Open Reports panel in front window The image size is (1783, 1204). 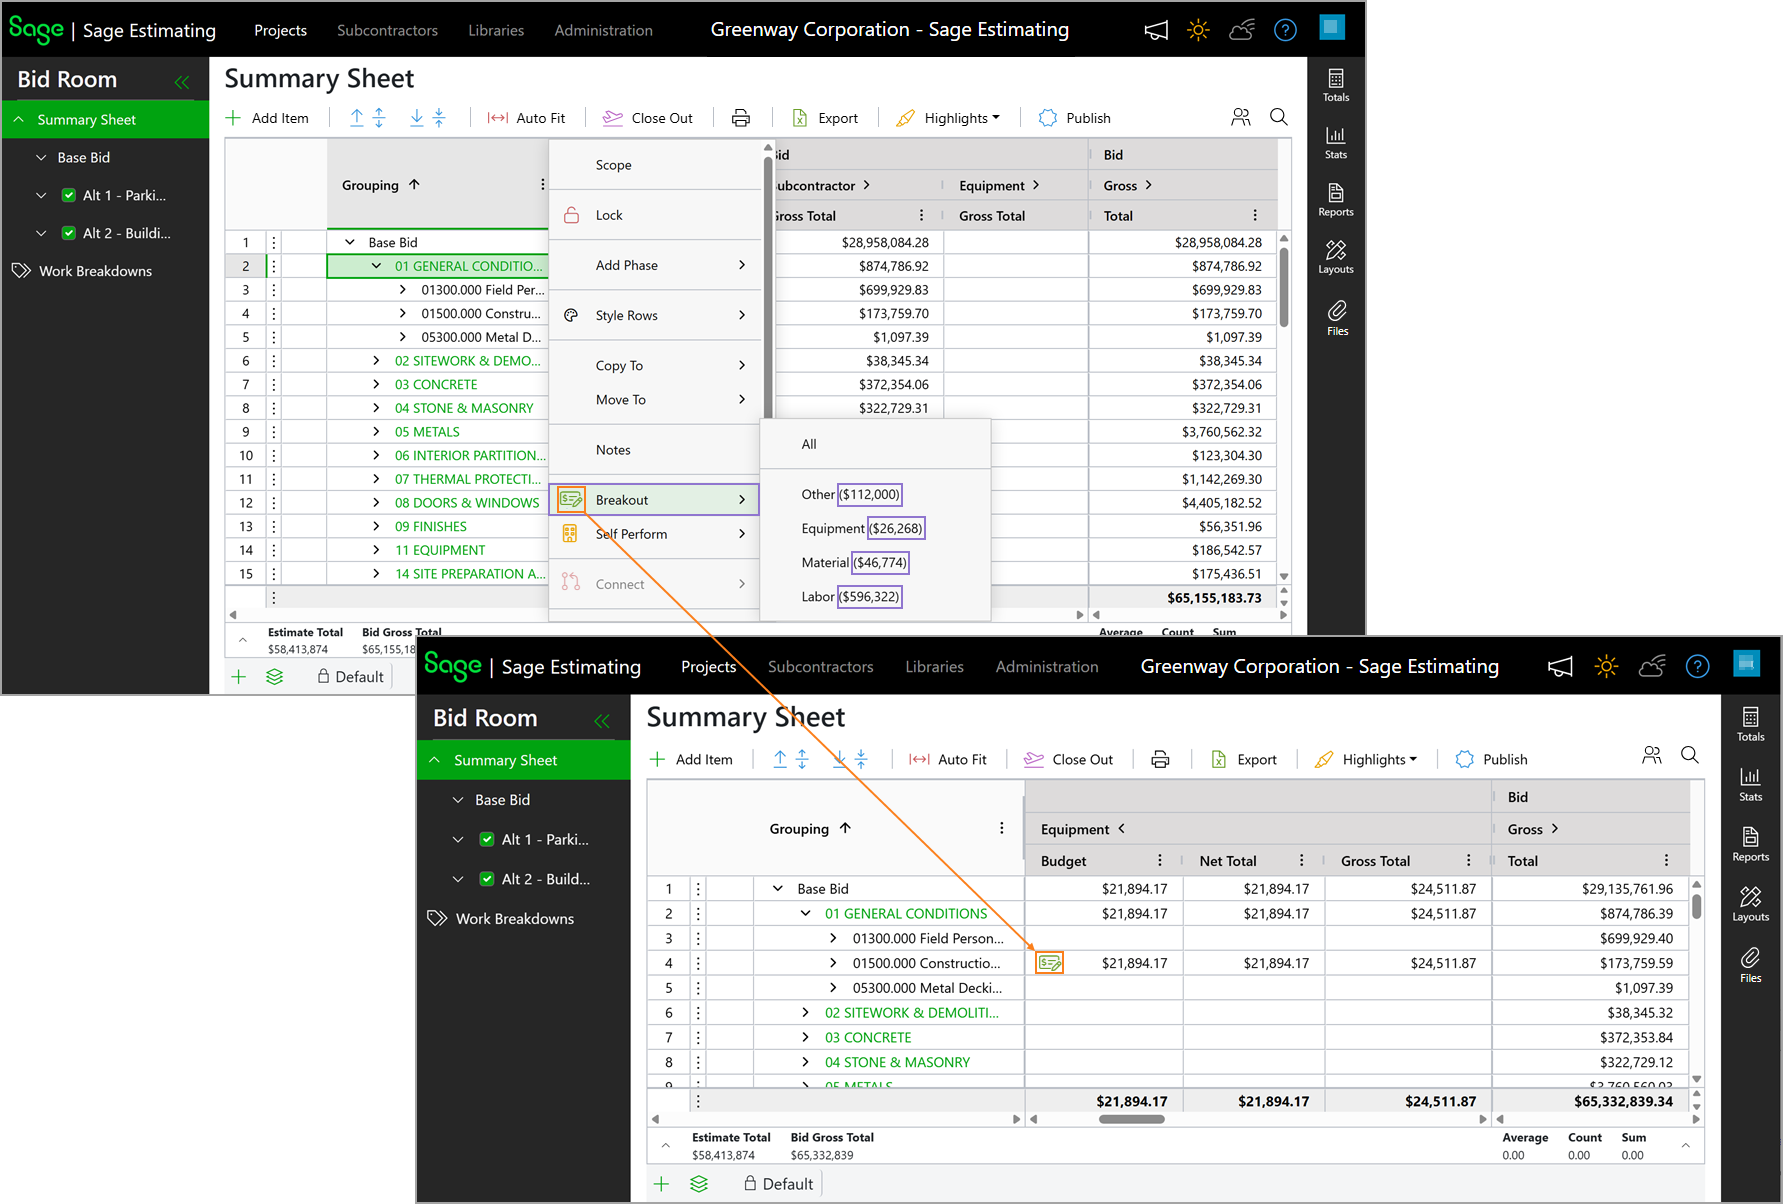tap(1750, 844)
